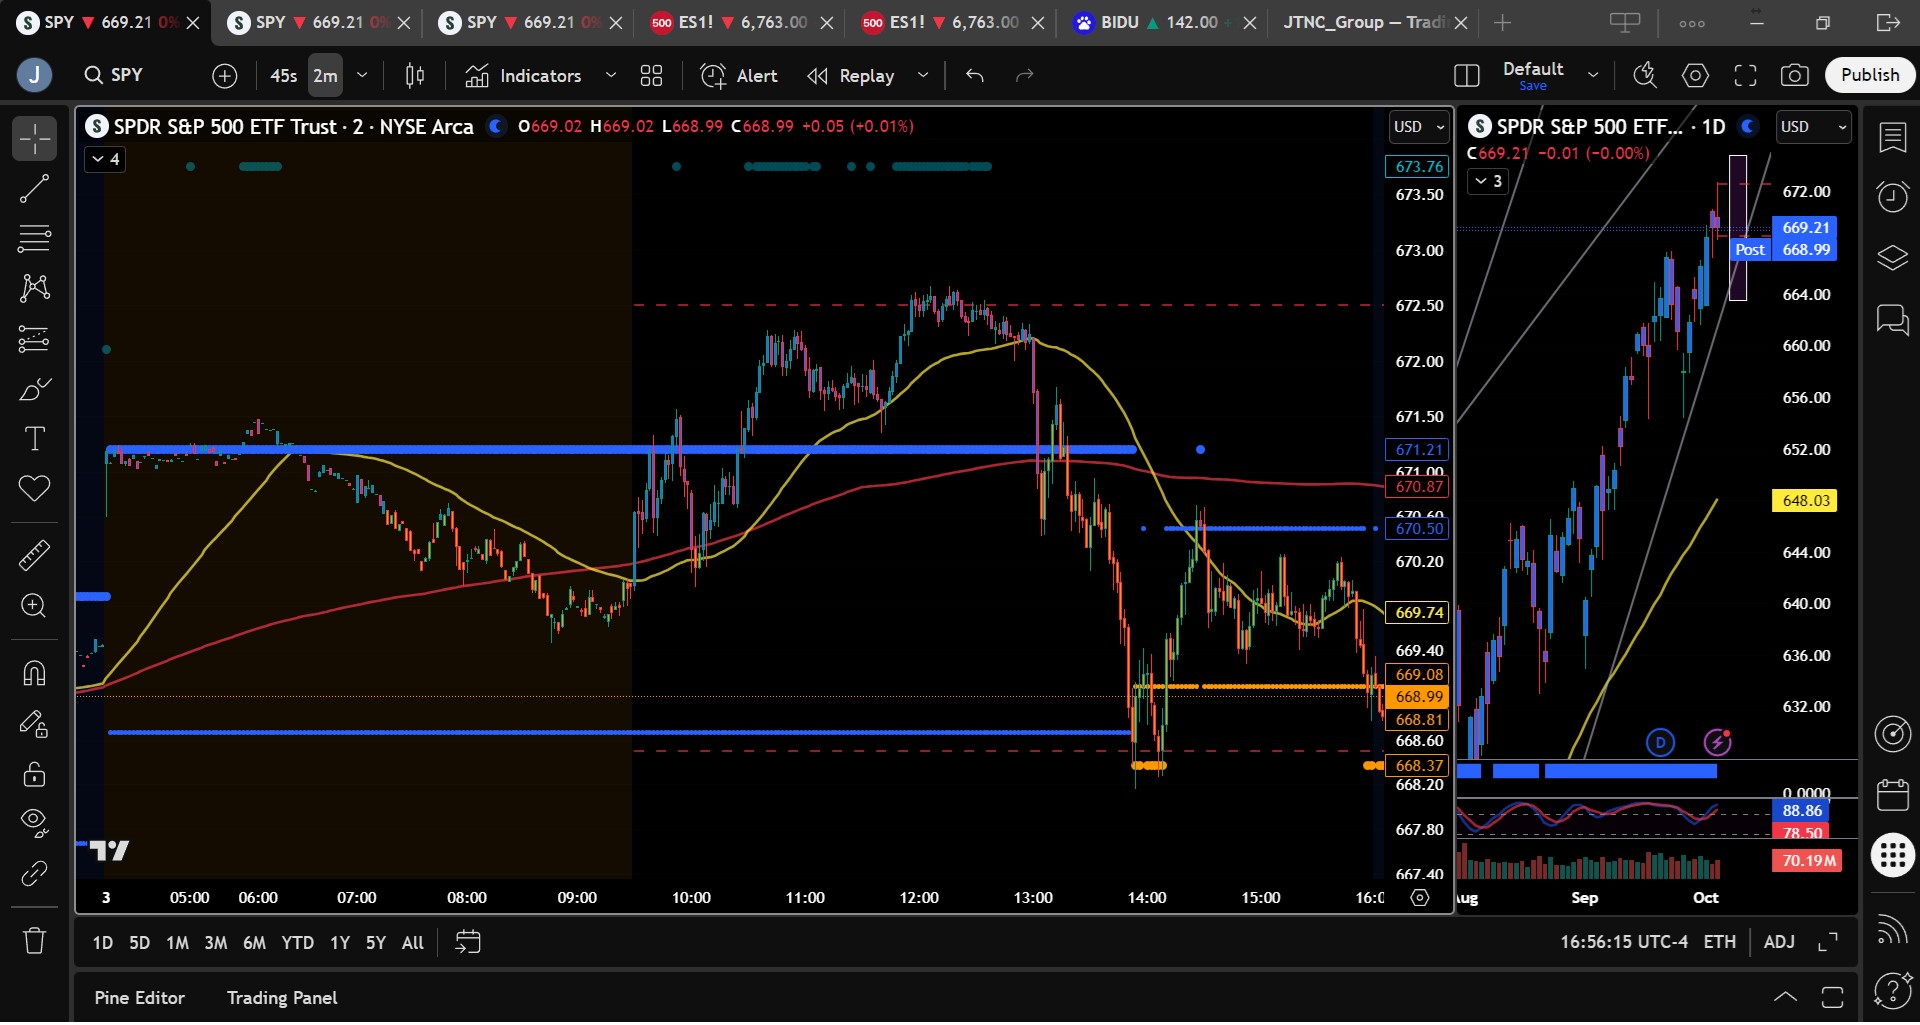Image resolution: width=1920 pixels, height=1025 pixels.
Task: Toggle the ETH extended hours session
Action: click(x=1720, y=942)
